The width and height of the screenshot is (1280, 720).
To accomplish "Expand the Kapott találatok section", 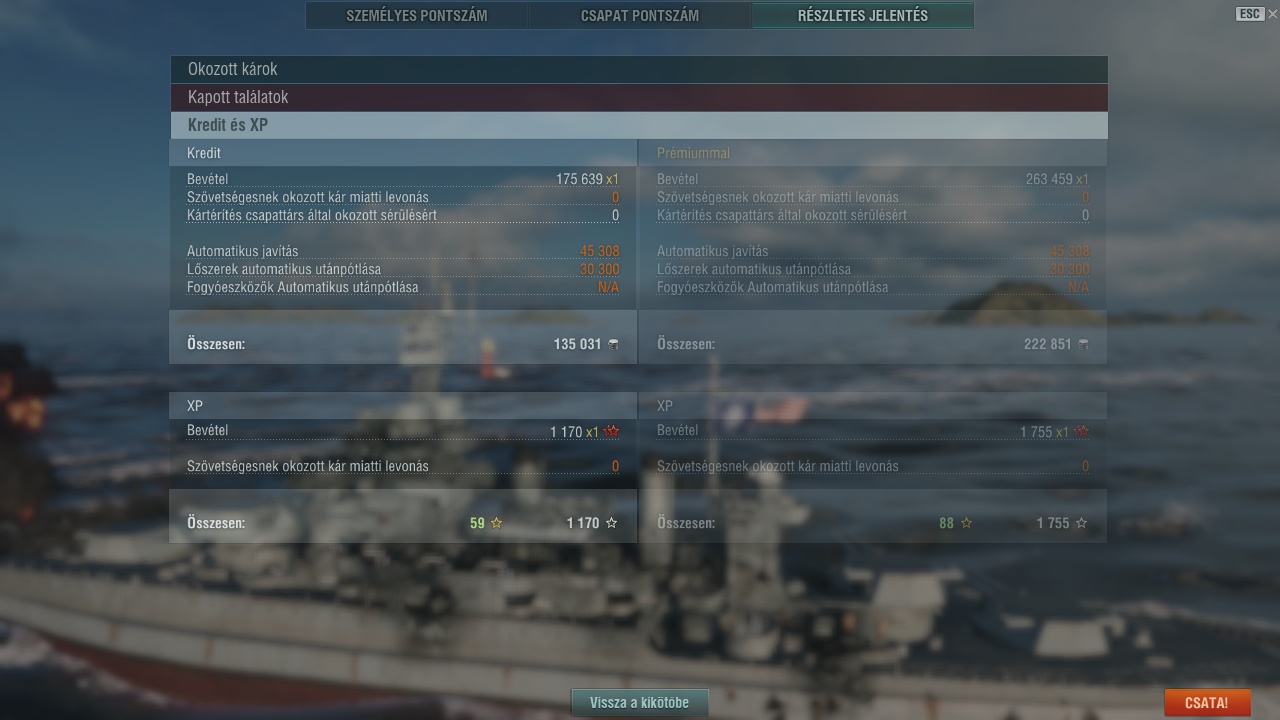I will [638, 97].
